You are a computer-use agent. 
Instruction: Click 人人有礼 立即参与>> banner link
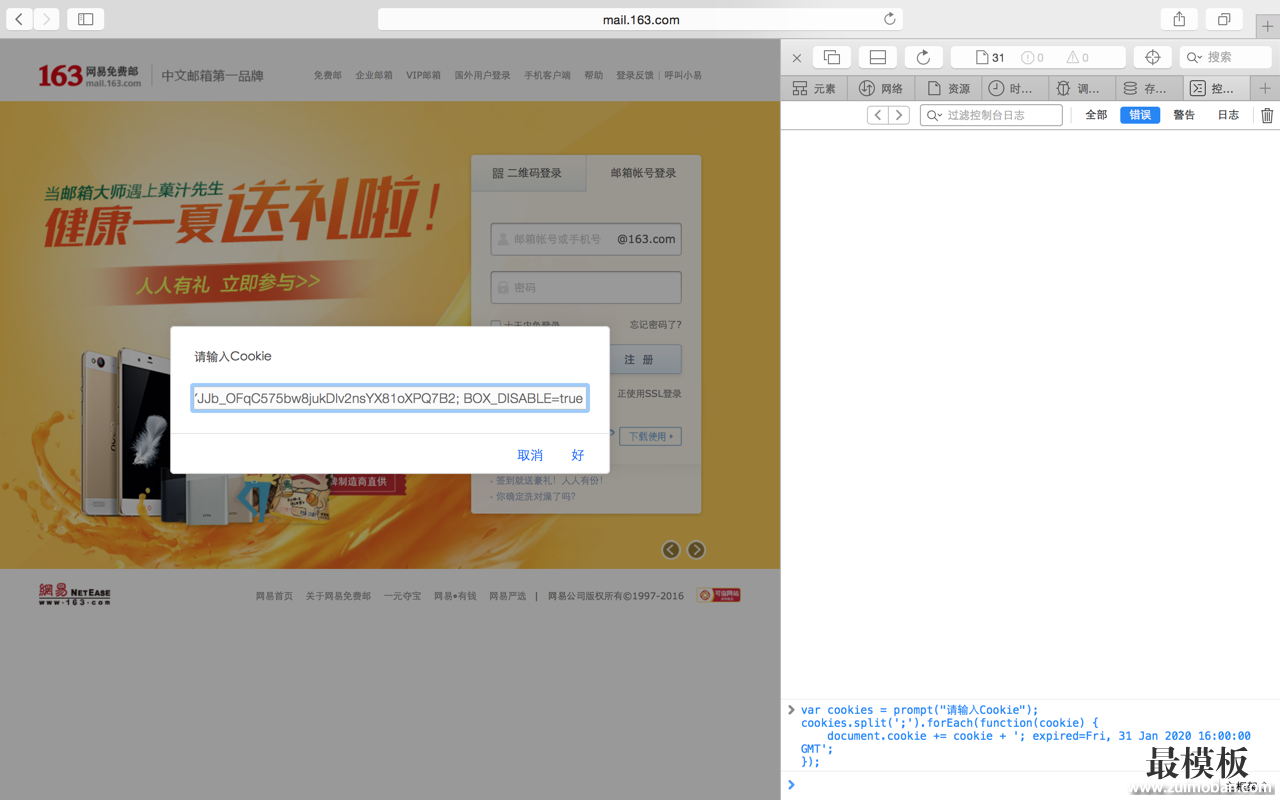(x=229, y=285)
